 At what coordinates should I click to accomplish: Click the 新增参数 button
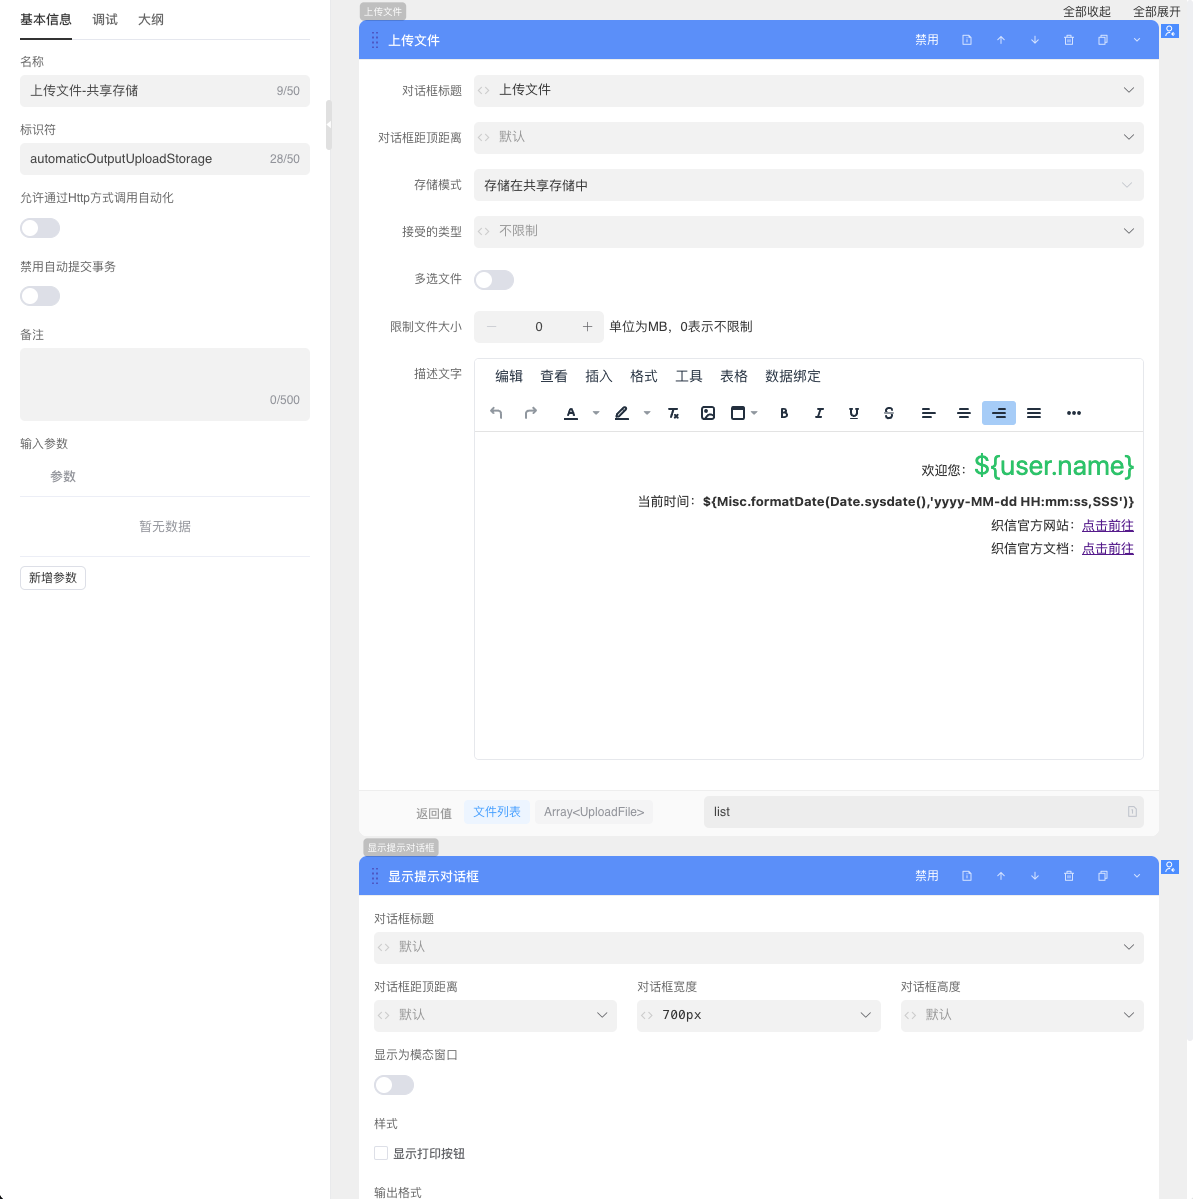(x=53, y=578)
